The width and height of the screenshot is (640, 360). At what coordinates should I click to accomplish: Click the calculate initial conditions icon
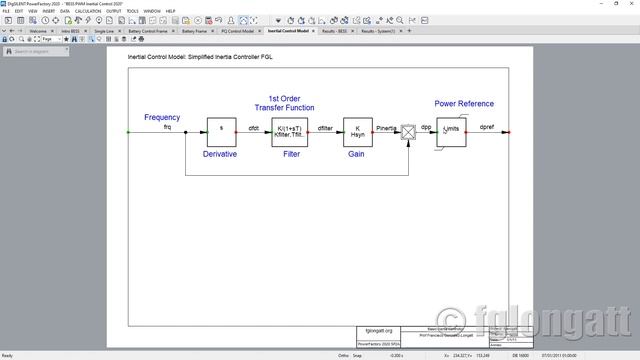(x=291, y=20)
